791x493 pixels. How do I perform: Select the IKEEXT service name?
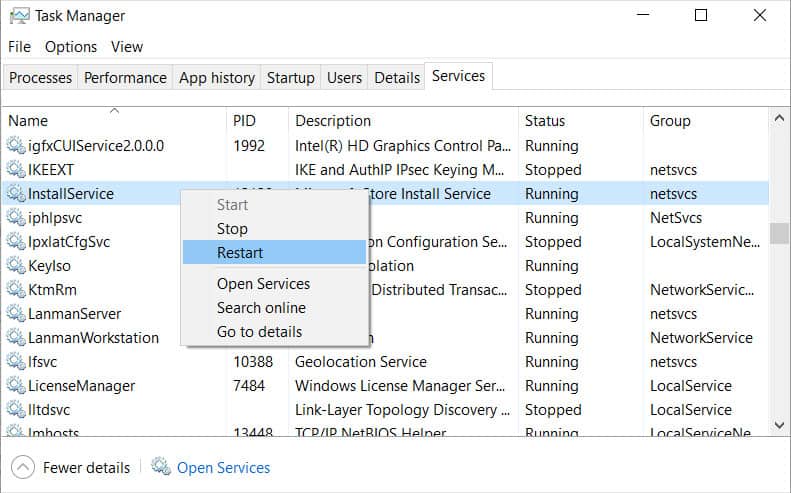(x=50, y=170)
